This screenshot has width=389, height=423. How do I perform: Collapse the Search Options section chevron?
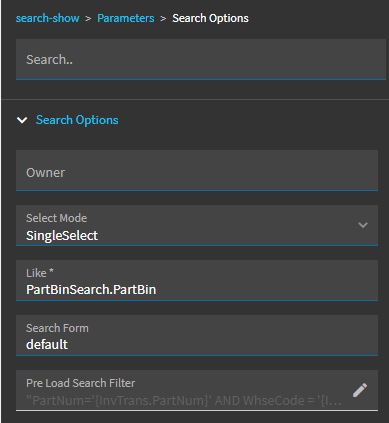(22, 120)
